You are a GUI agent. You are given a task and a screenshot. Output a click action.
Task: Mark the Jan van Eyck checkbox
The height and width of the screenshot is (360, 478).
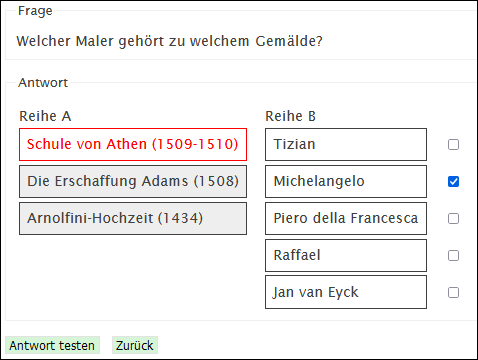453,293
